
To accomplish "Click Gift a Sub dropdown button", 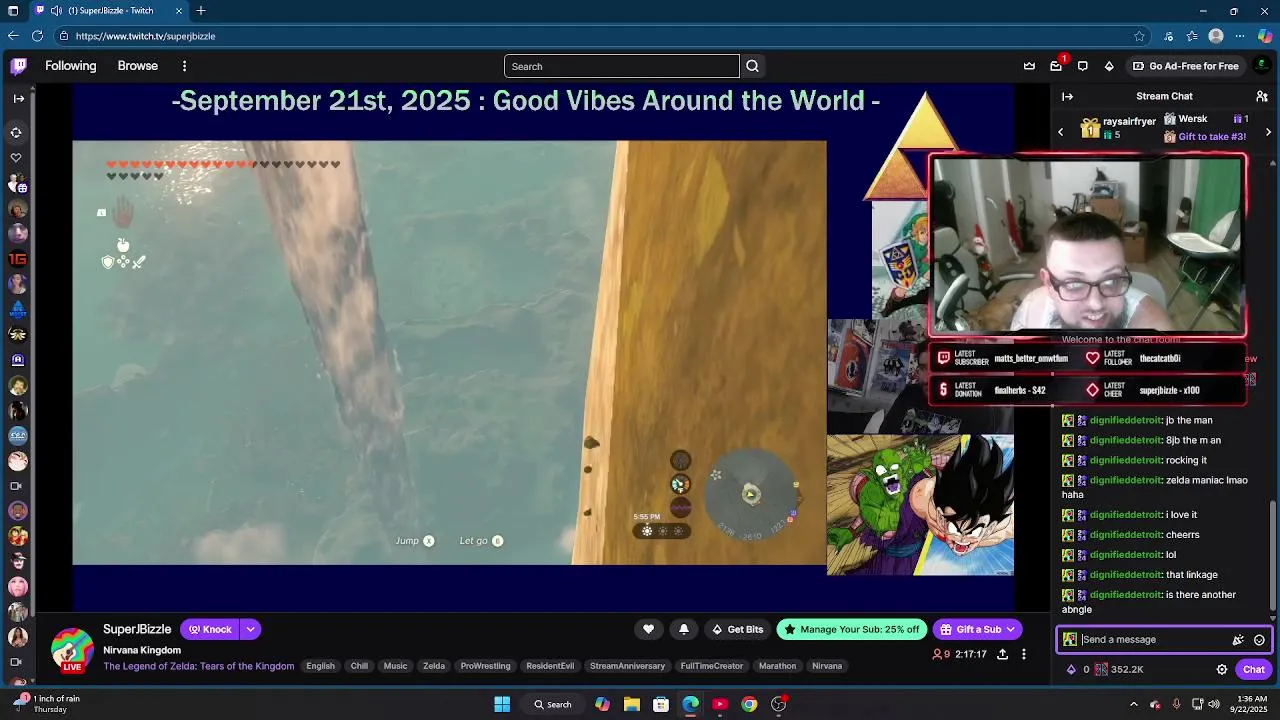I will coord(977,629).
